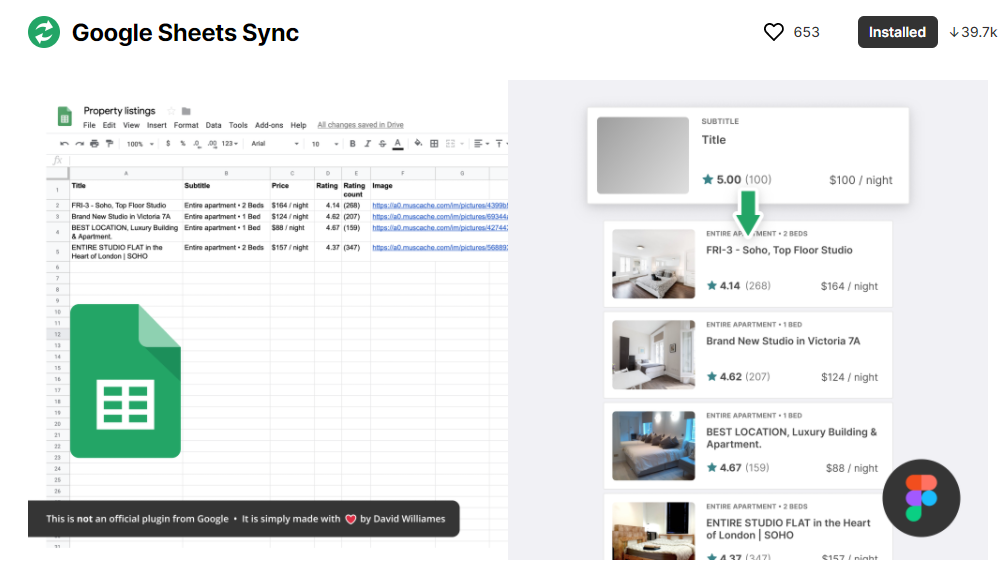Open the Tools menu in Sheets
1005x584 pixels.
[238, 125]
